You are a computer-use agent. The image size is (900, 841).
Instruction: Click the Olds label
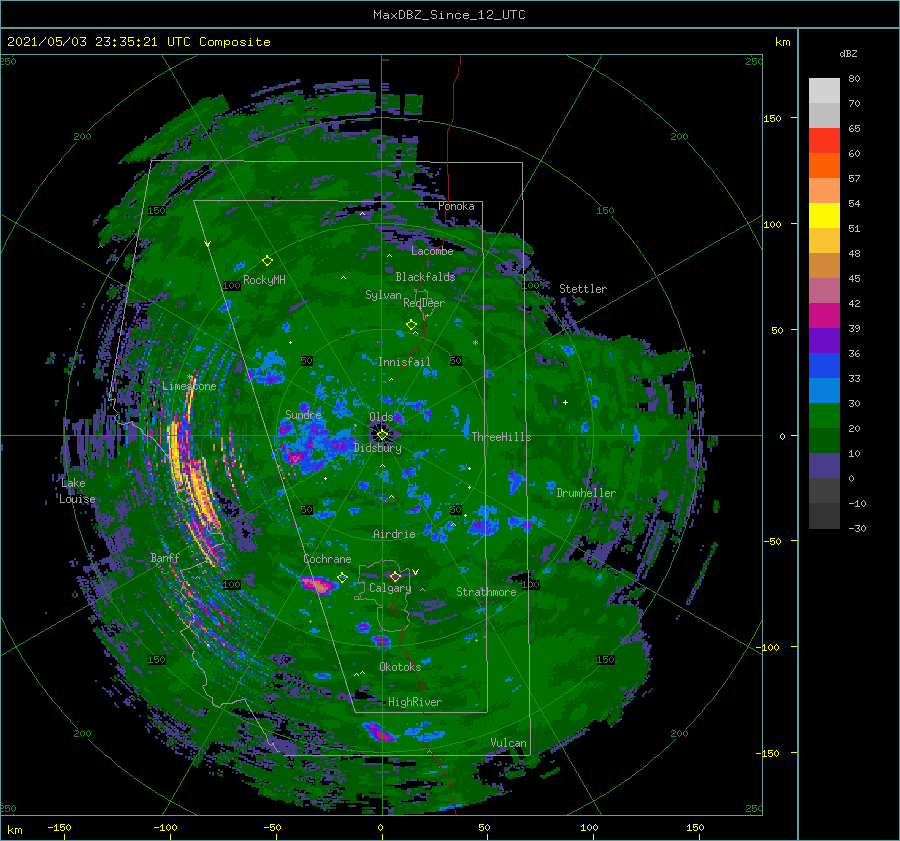pyautogui.click(x=381, y=417)
